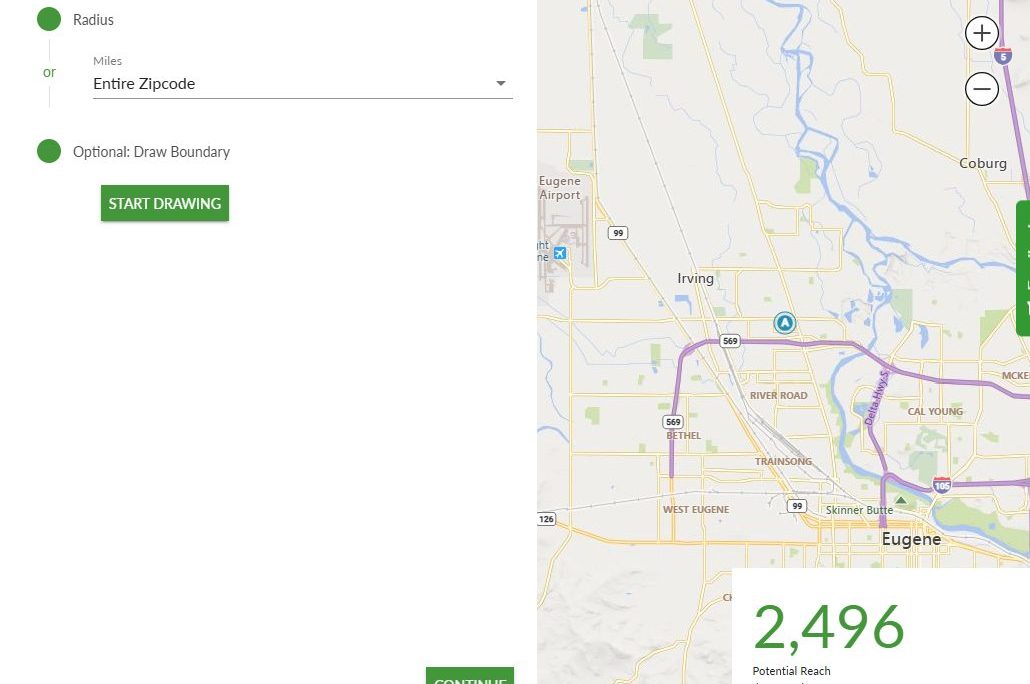Zoom in on the map

coord(981,33)
